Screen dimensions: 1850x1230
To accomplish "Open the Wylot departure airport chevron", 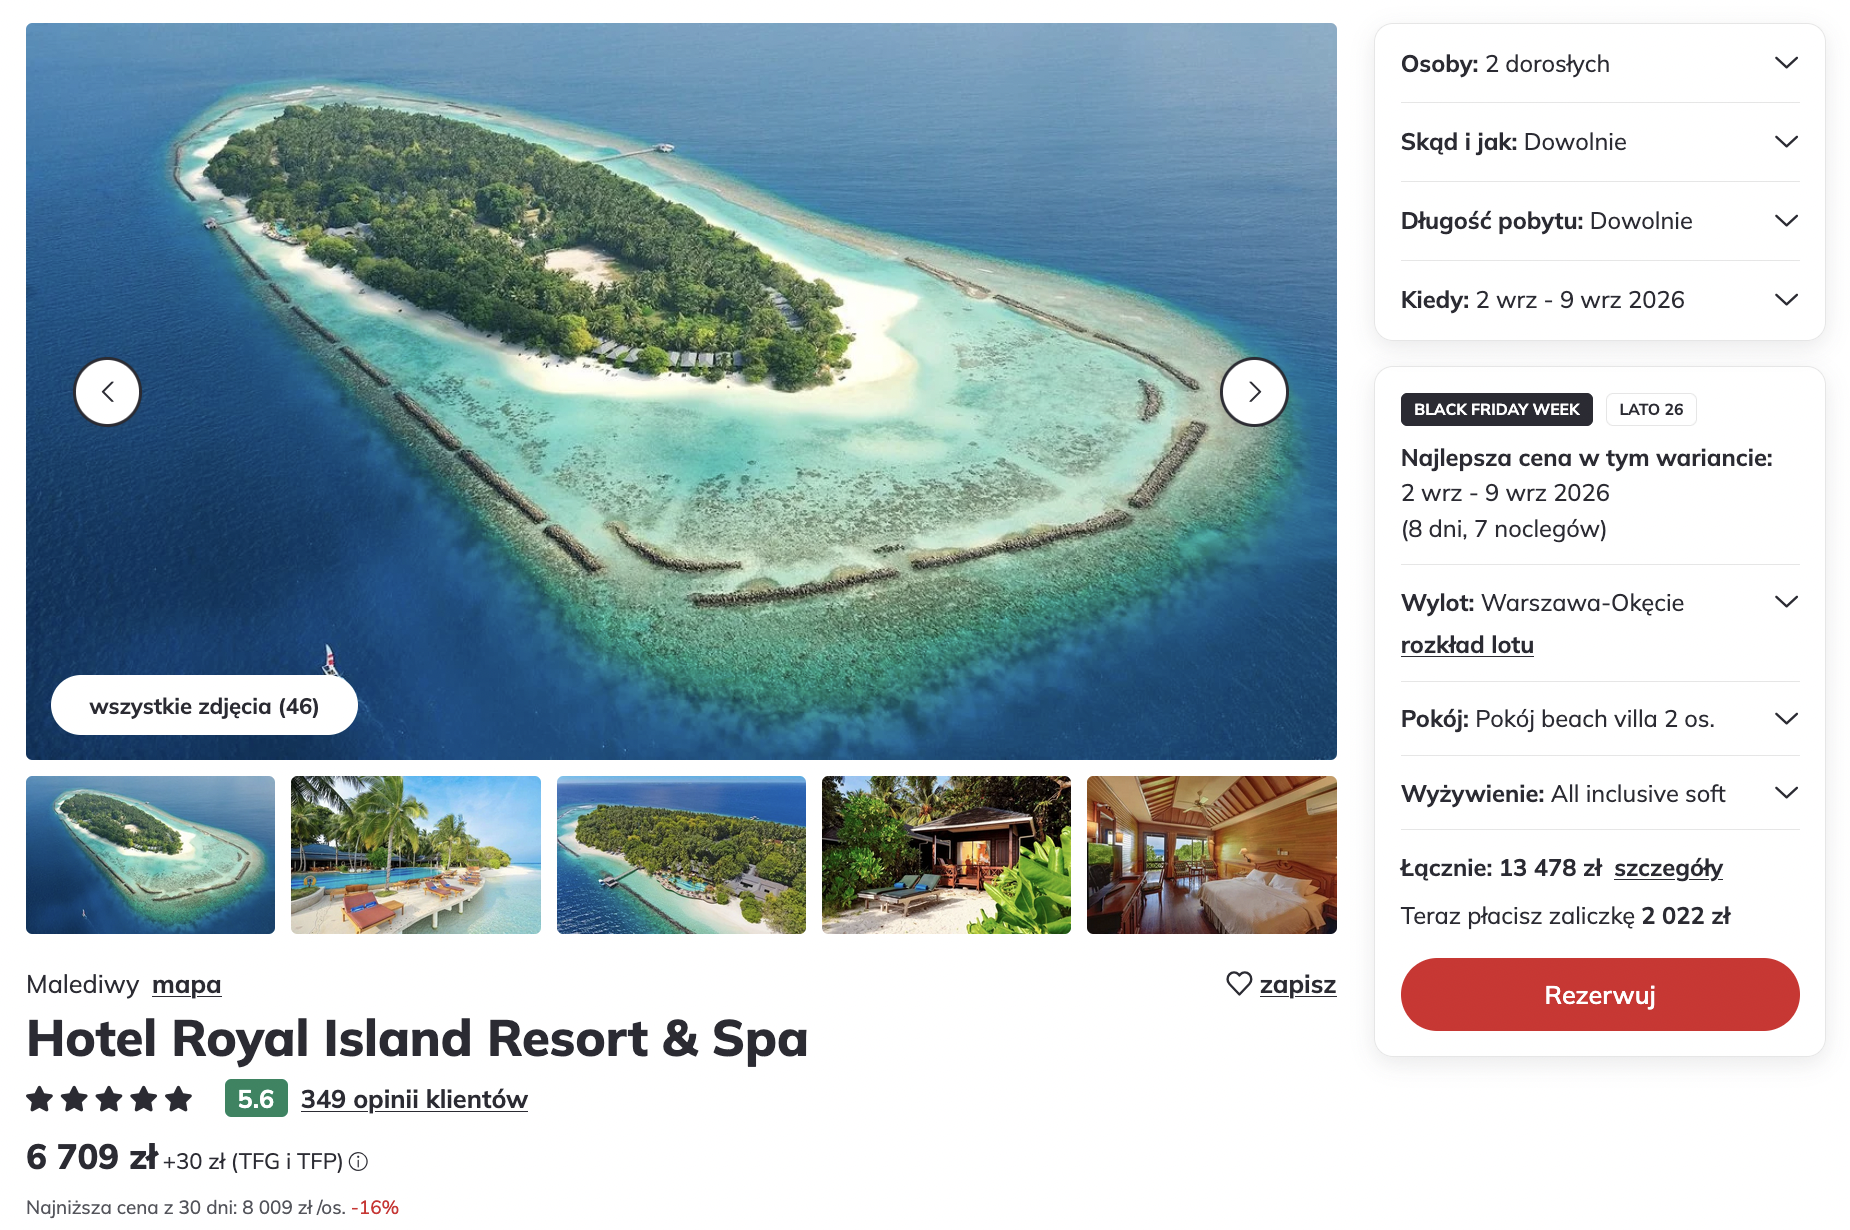I will coord(1786,602).
